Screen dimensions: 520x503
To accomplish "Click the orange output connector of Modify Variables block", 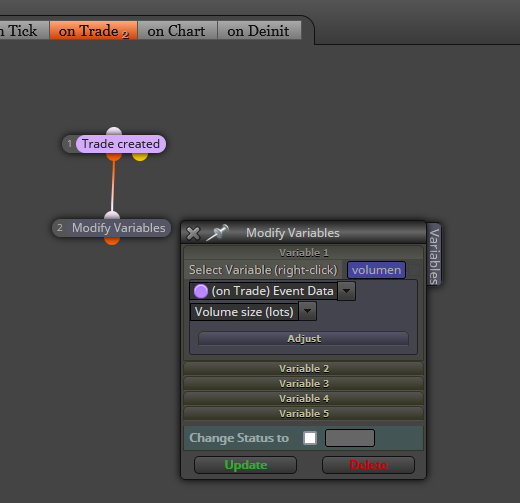I will point(112,240).
